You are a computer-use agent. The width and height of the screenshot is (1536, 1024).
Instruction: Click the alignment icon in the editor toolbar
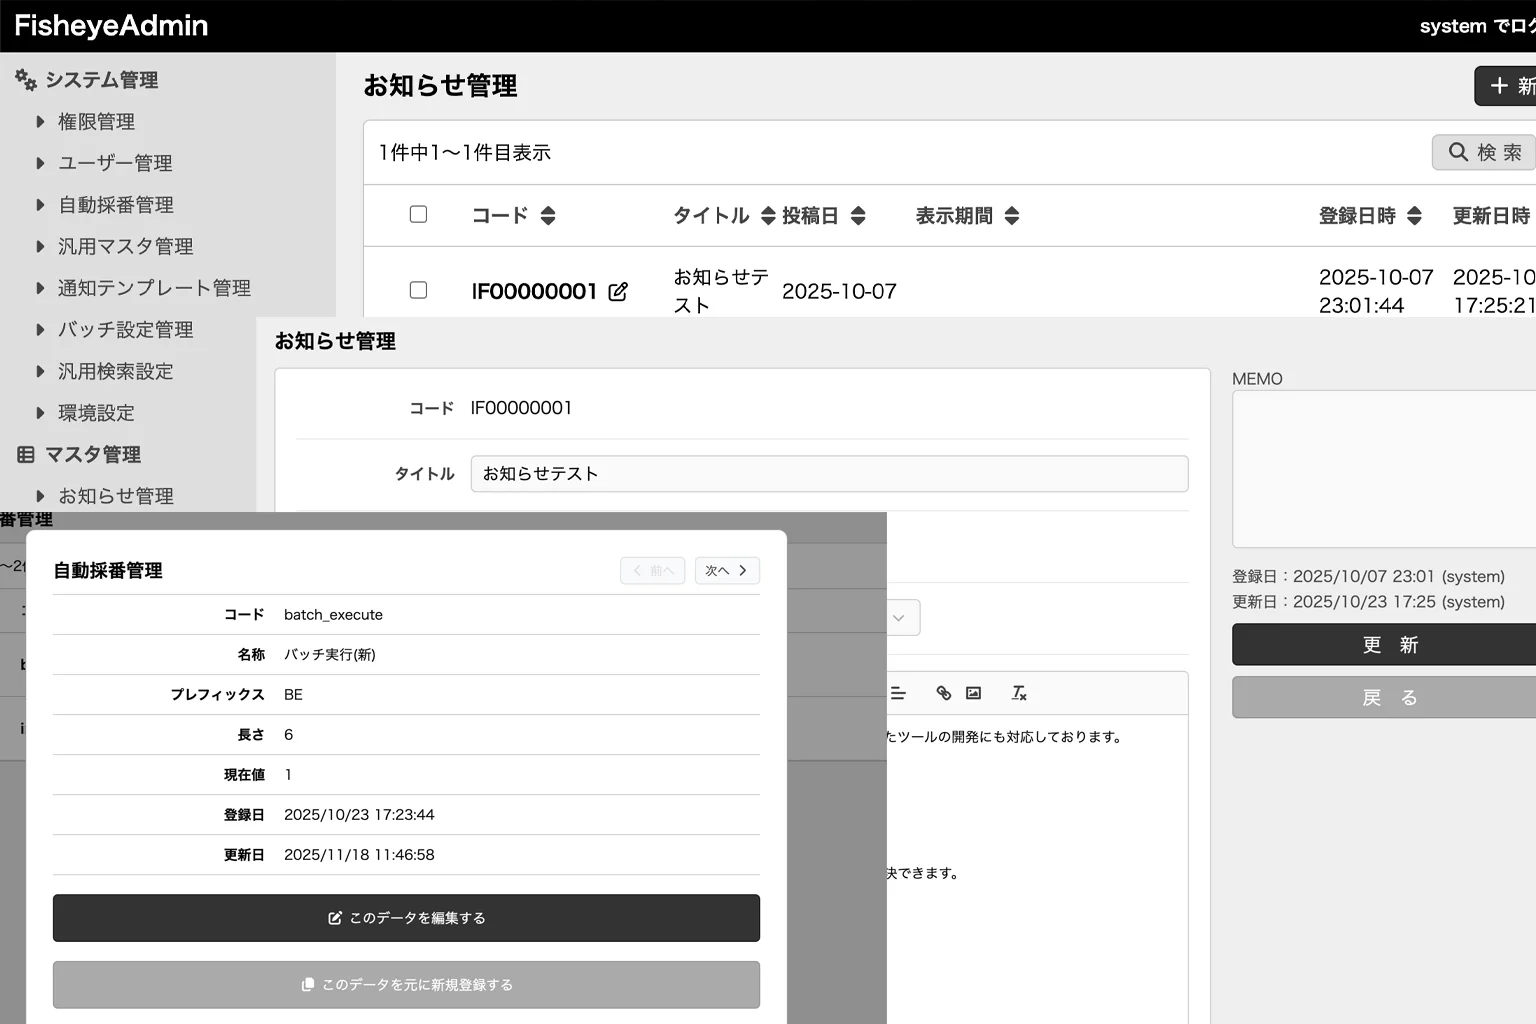pos(899,693)
